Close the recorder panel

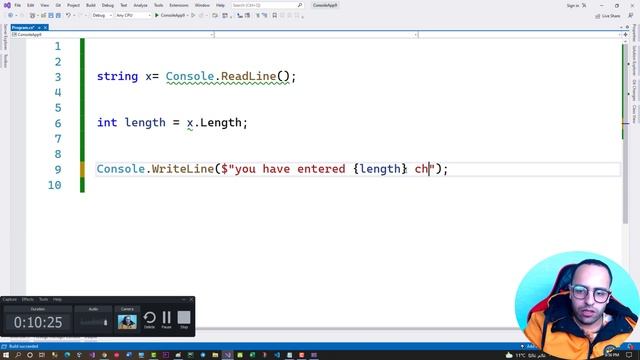click(x=191, y=300)
